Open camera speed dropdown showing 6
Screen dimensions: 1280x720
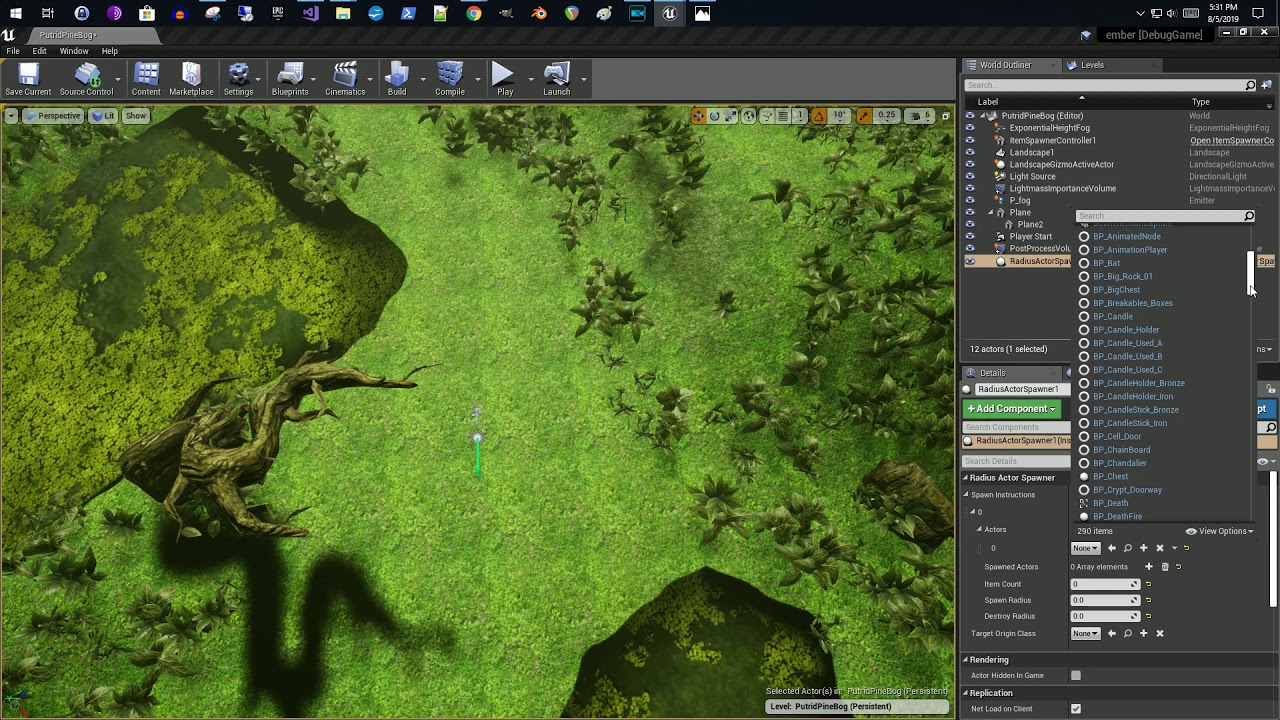(920, 116)
